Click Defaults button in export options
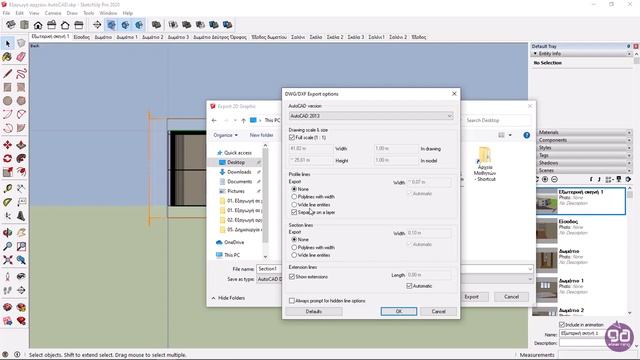Image resolution: width=640 pixels, height=360 pixels. click(313, 311)
